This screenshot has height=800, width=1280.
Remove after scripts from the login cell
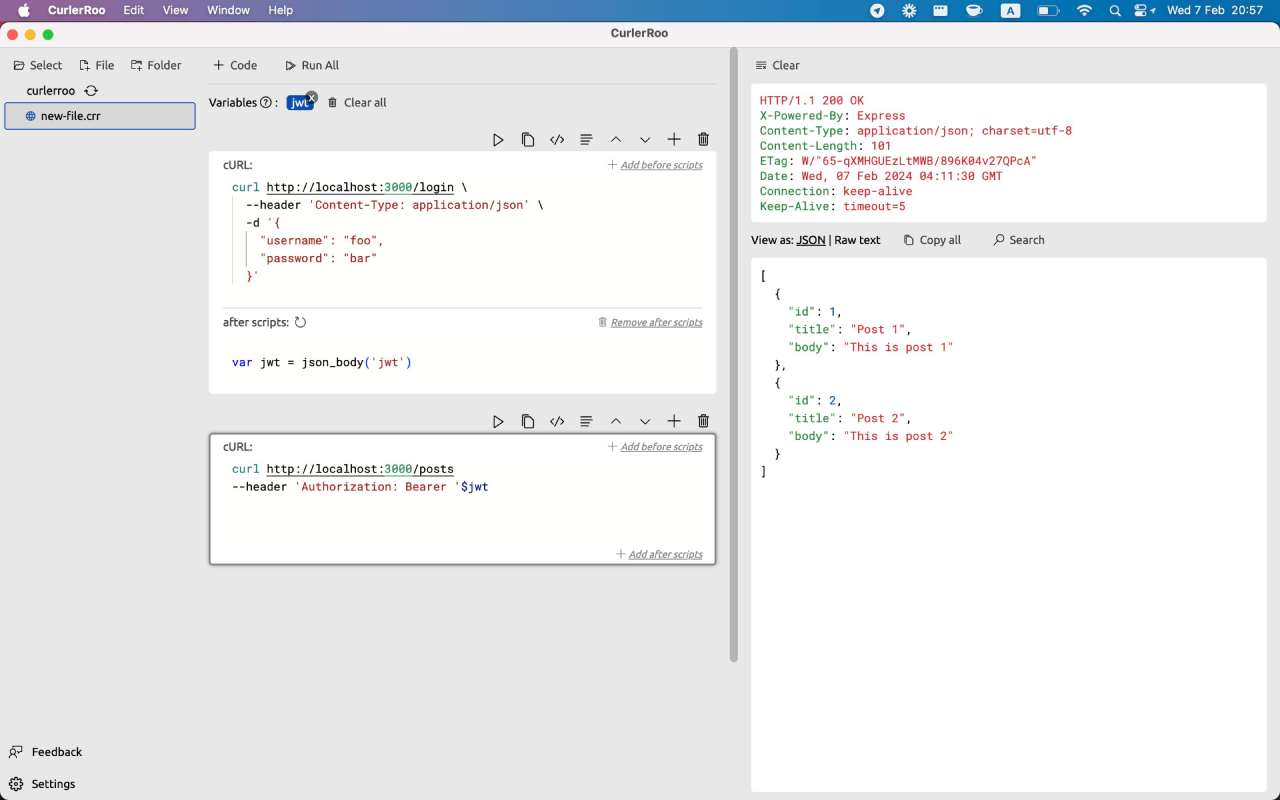point(658,322)
